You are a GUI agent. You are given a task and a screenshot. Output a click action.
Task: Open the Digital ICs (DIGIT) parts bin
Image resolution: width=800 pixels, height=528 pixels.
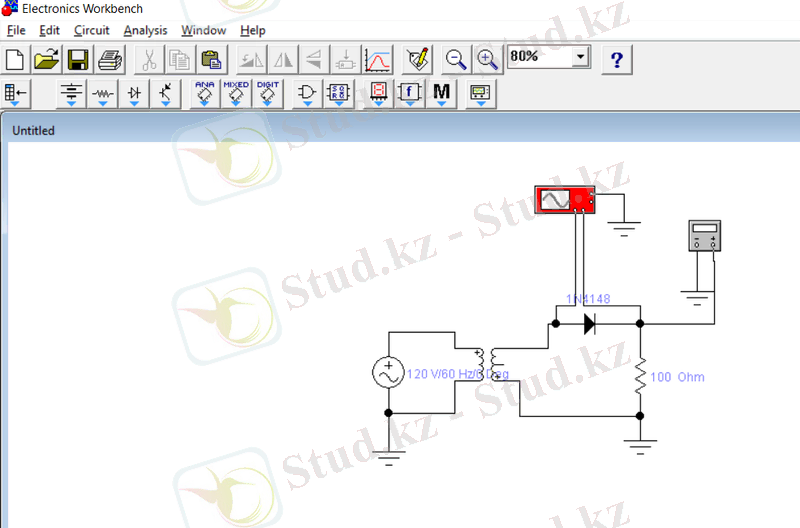(268, 94)
